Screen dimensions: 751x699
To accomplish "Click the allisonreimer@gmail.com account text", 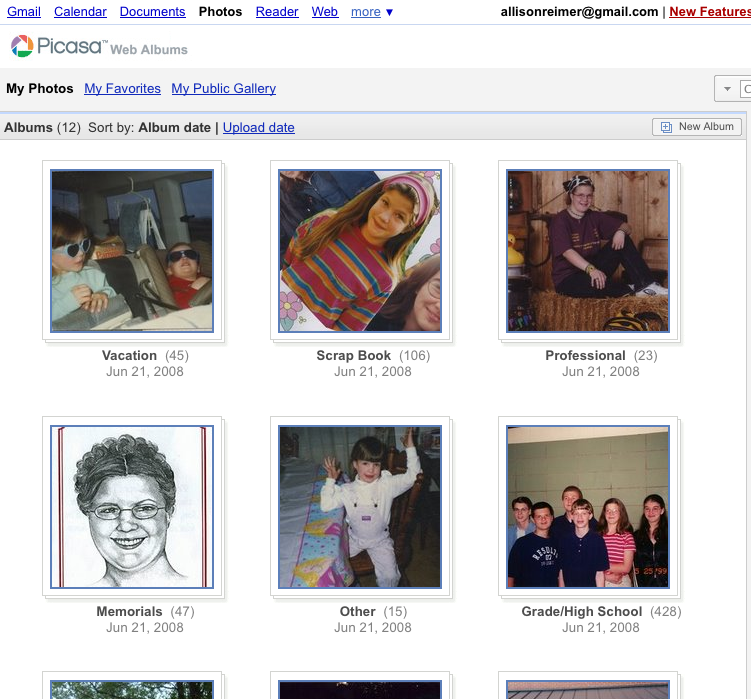I will coord(579,11).
